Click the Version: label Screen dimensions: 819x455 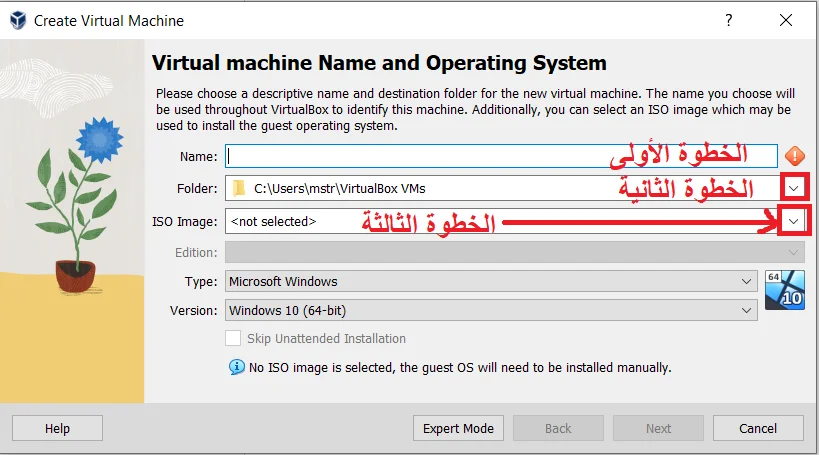pos(193,311)
